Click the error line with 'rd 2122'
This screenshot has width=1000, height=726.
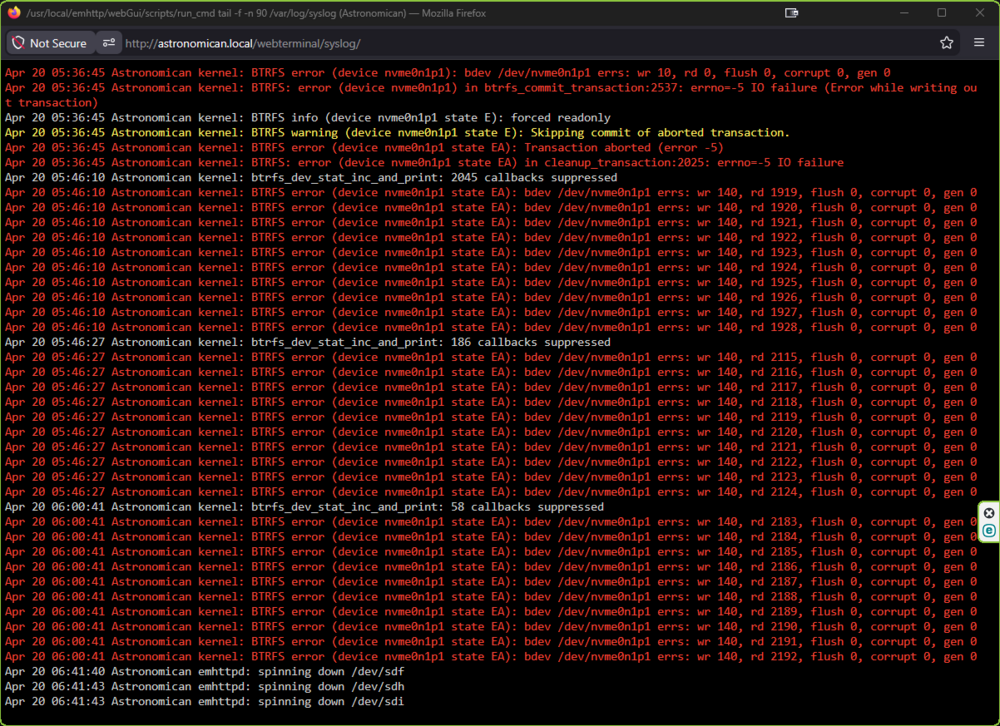[x=491, y=463]
